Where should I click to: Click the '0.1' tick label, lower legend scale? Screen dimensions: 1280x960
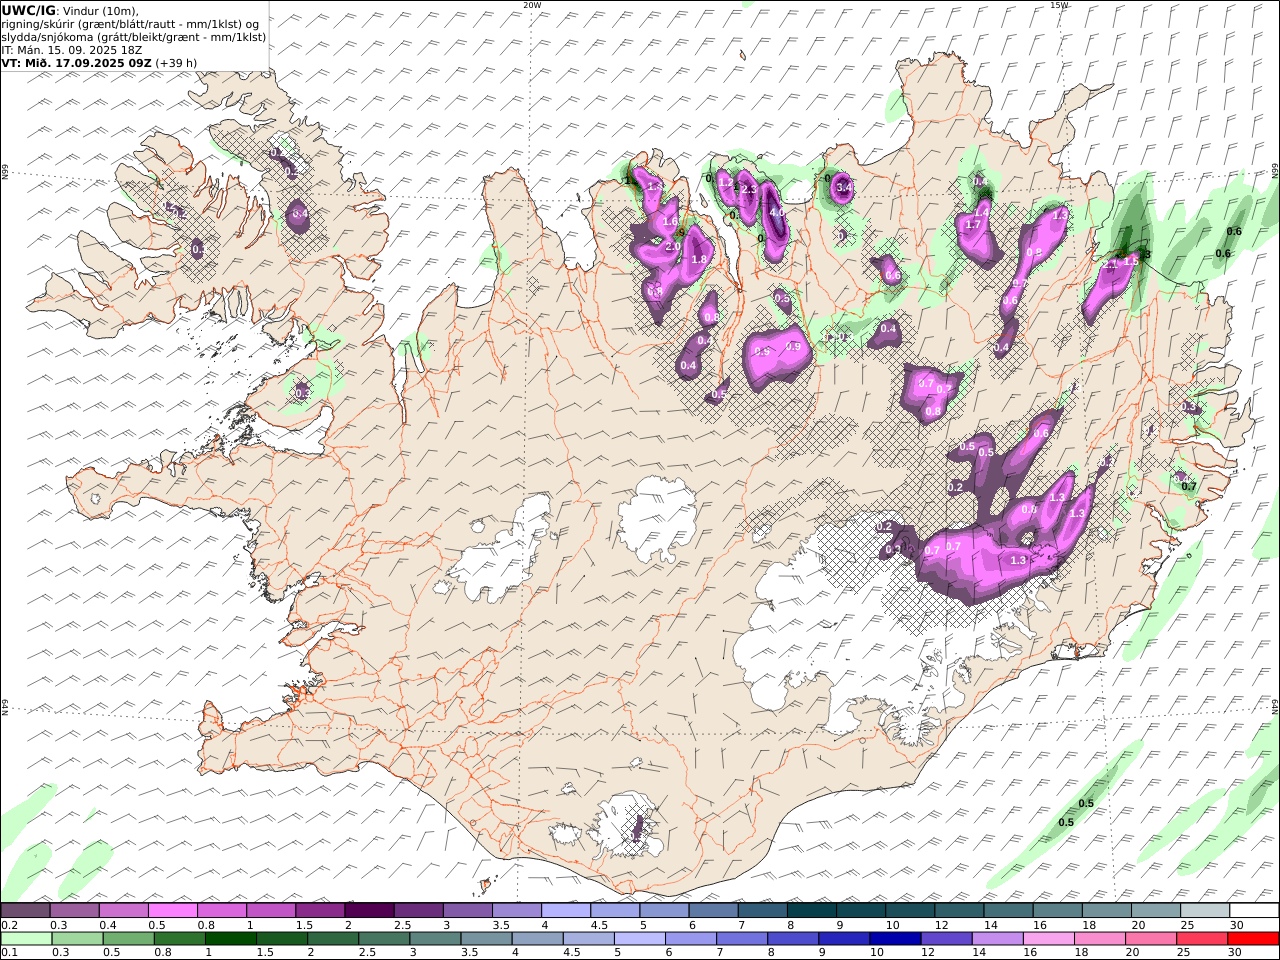9,953
